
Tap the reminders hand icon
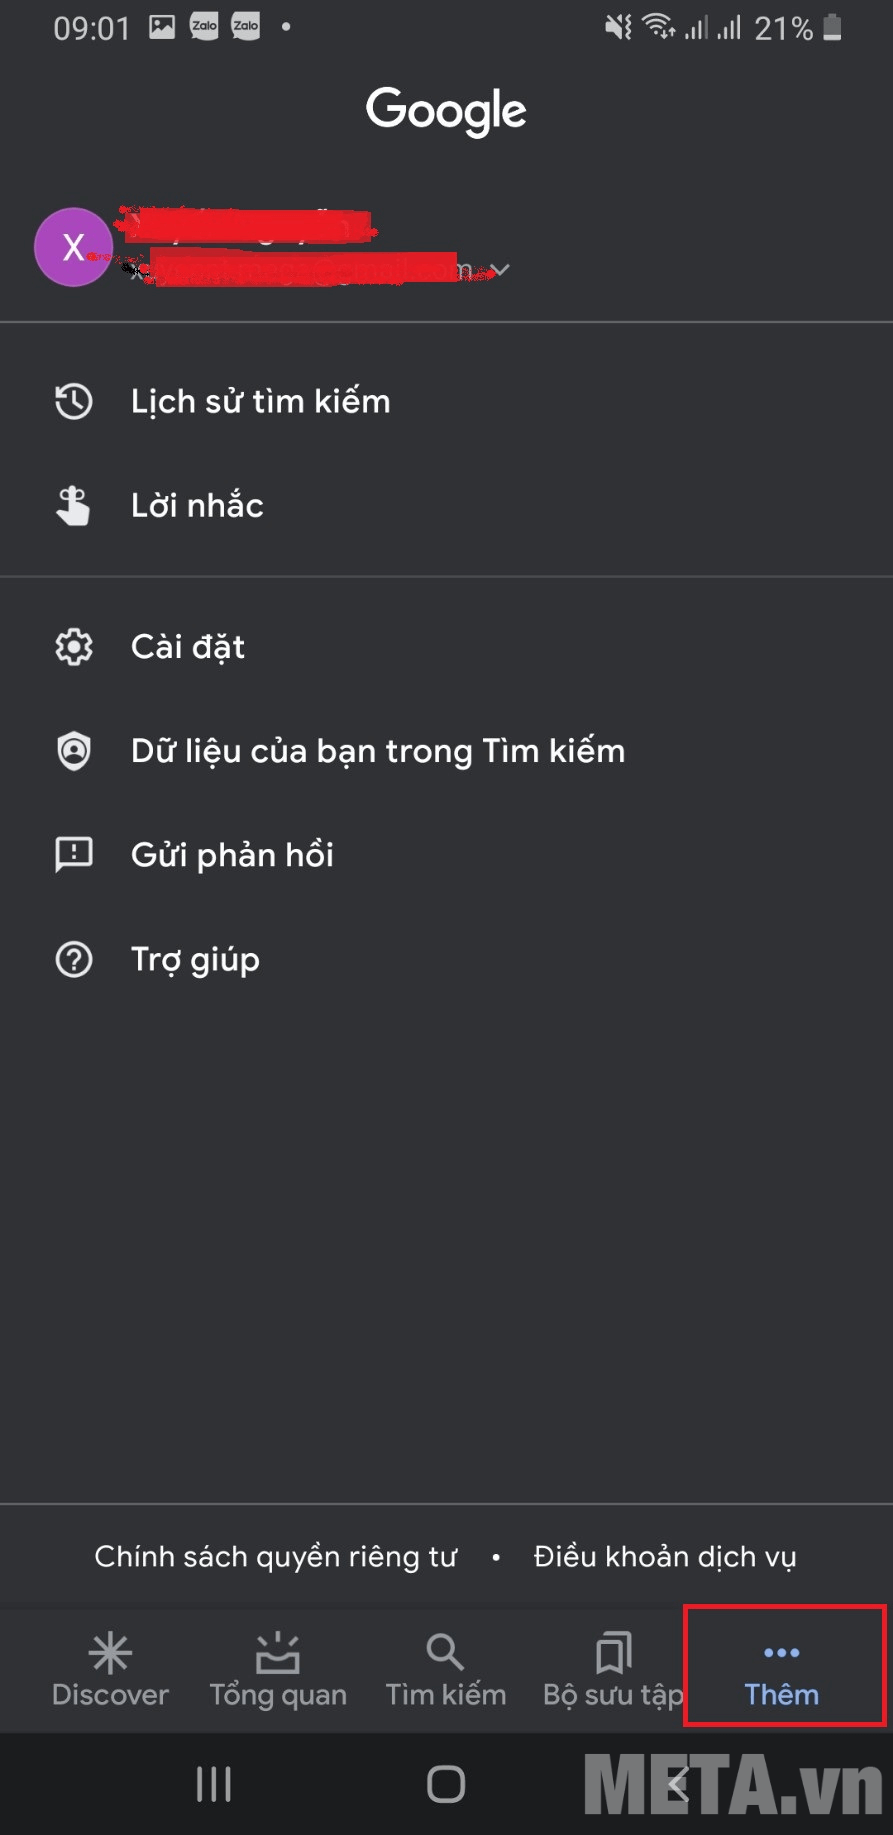(x=73, y=506)
